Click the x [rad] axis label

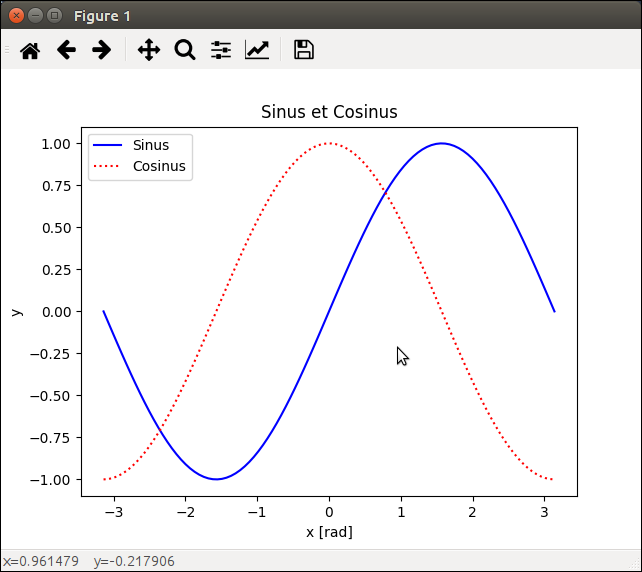point(329,532)
